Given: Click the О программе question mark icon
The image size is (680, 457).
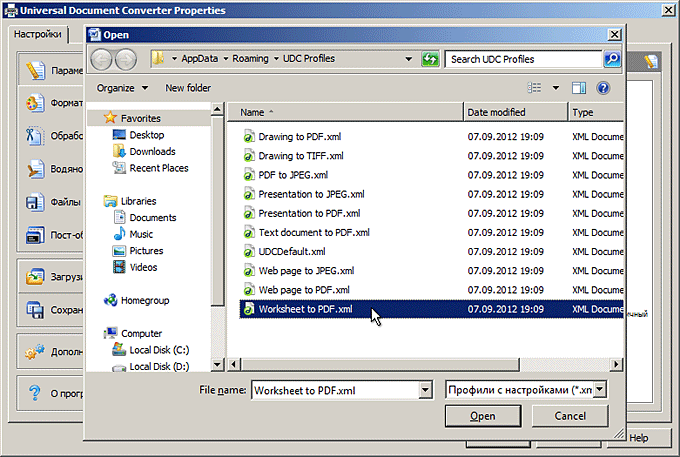Looking at the screenshot, I should click(x=35, y=393).
